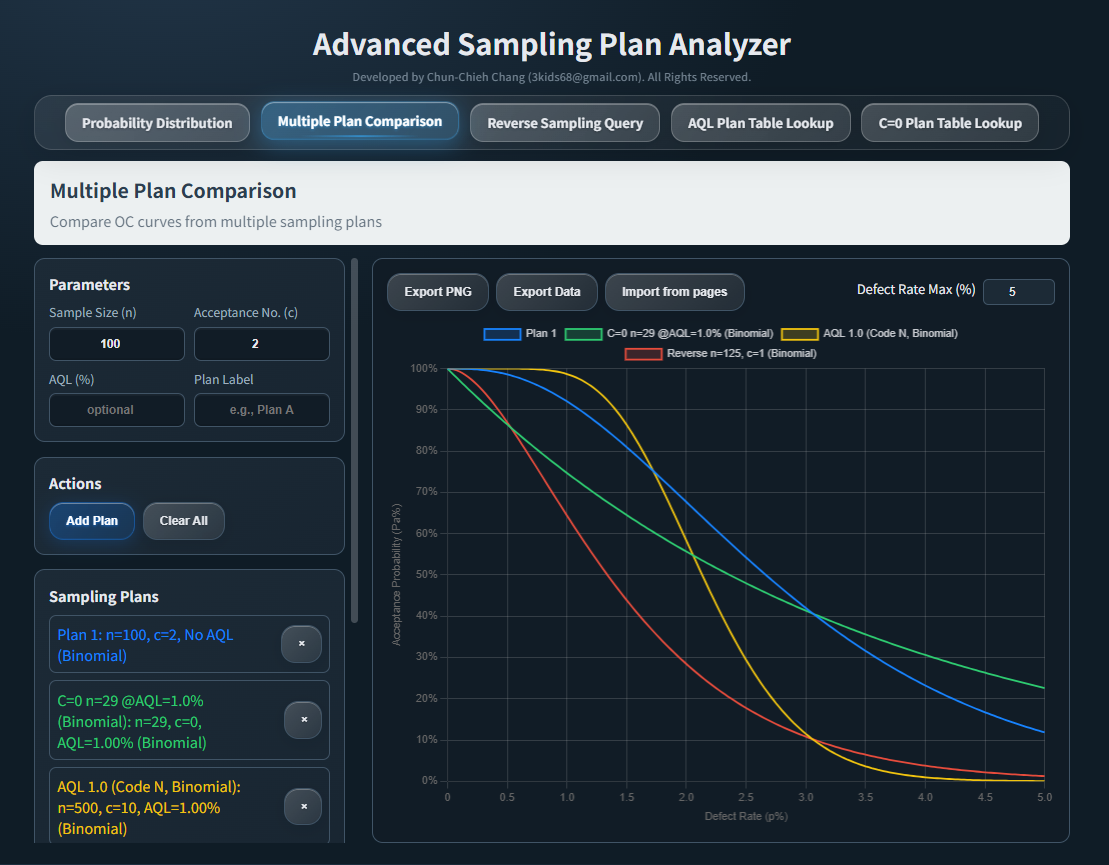This screenshot has height=865, width=1109.
Task: Open the Multiple Plan Comparison tab
Action: [x=360, y=122]
